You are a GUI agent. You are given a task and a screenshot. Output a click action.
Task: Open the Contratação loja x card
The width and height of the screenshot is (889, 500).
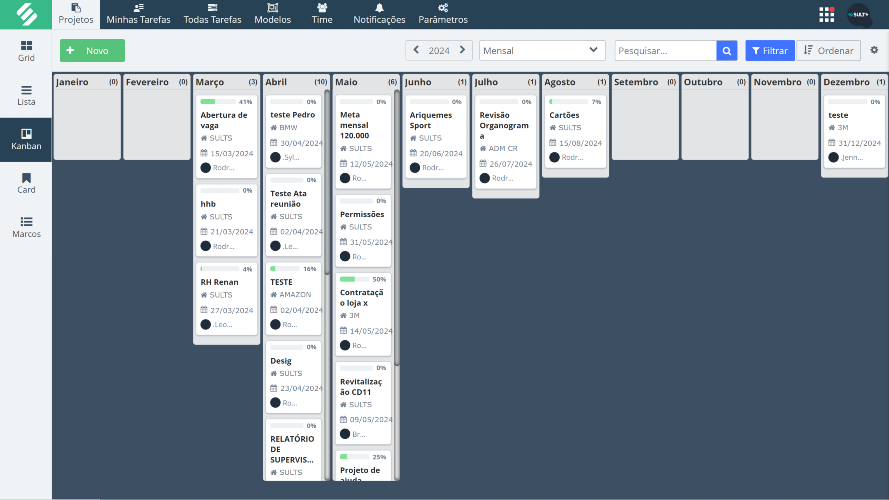point(363,314)
